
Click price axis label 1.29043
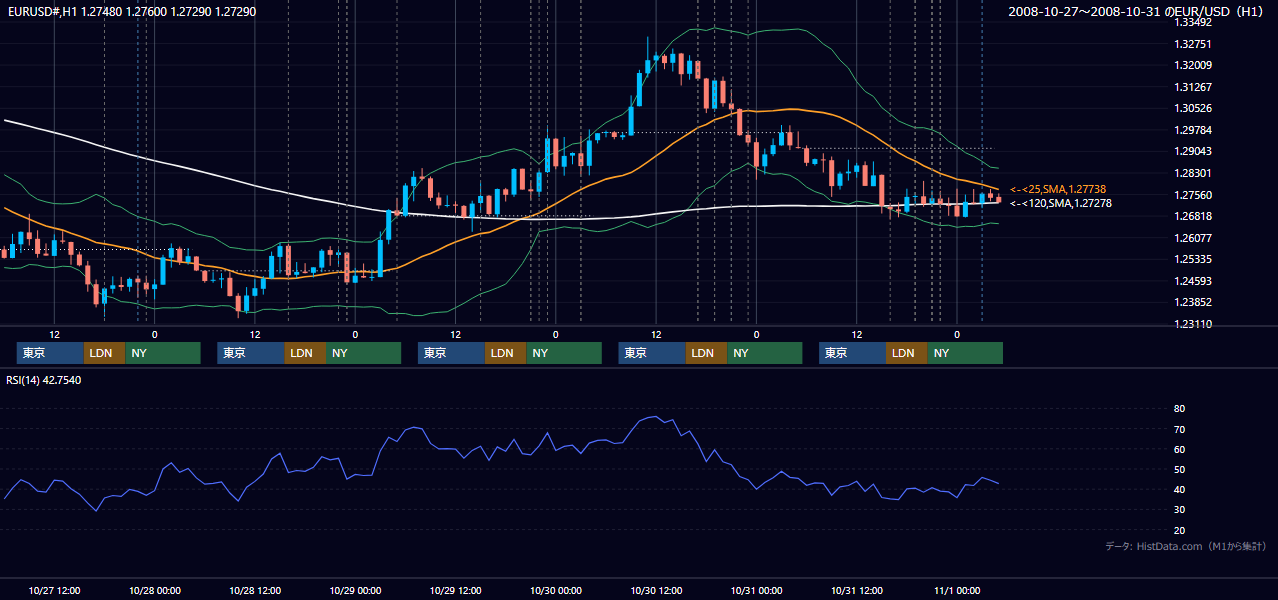tap(1194, 151)
